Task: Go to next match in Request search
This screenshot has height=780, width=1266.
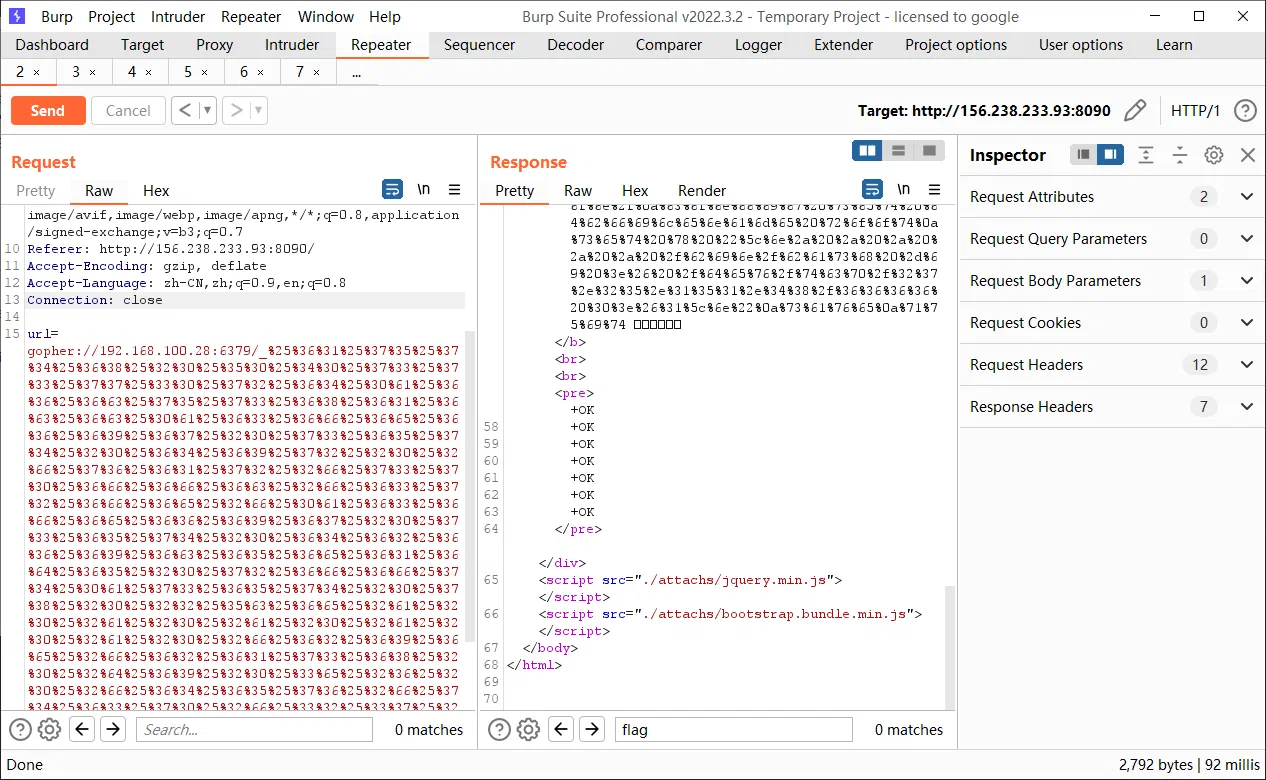Action: coord(113,729)
